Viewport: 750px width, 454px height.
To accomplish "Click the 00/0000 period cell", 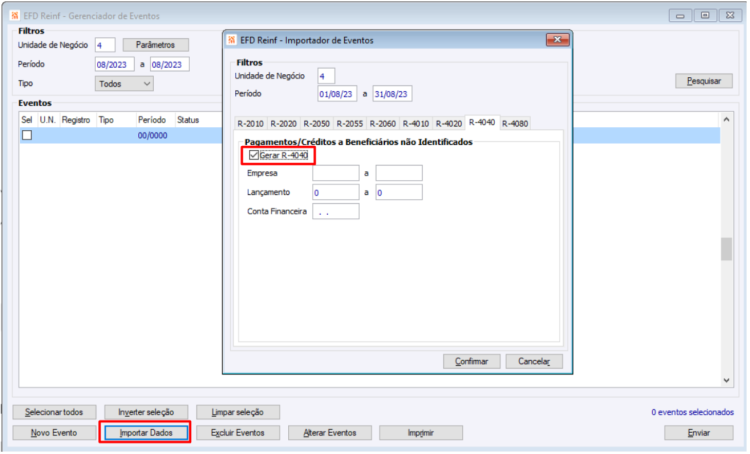I will pyautogui.click(x=153, y=135).
